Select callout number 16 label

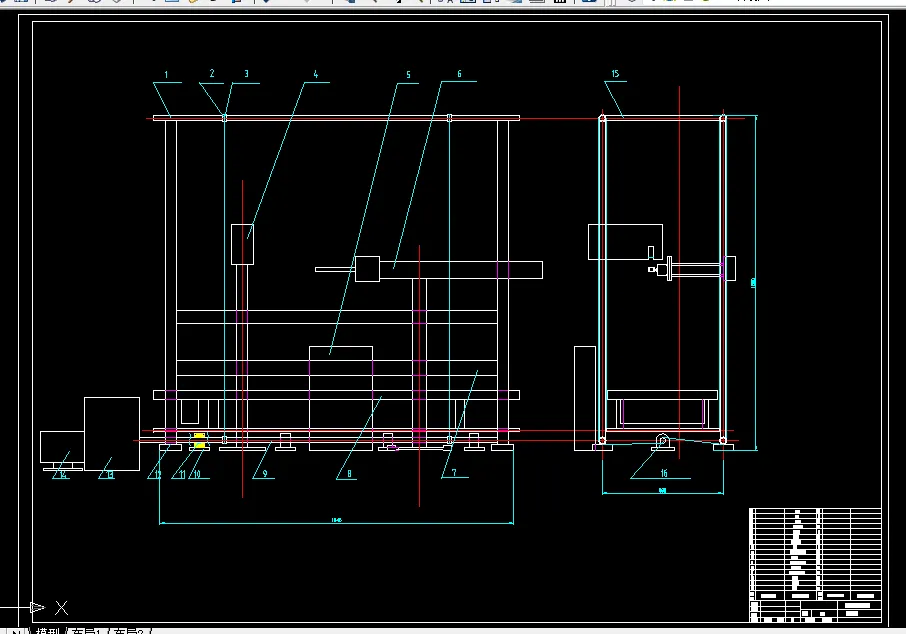pos(664,473)
